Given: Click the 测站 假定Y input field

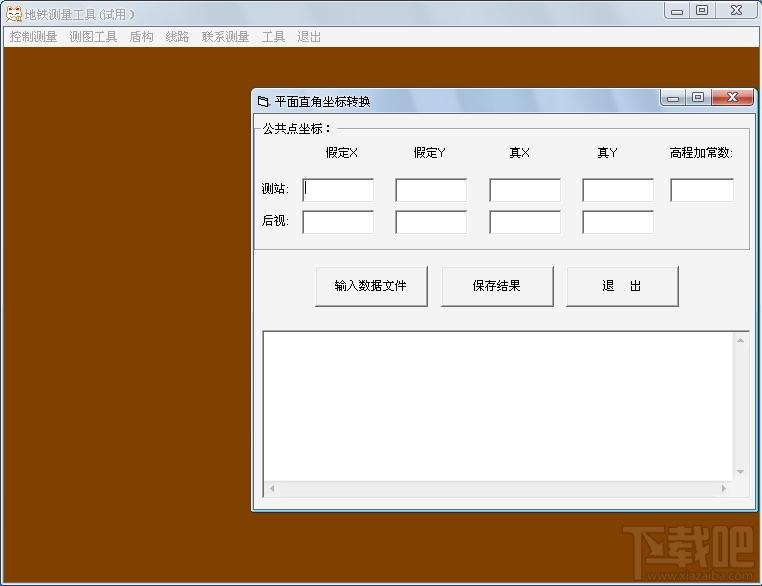Looking at the screenshot, I should [432, 190].
